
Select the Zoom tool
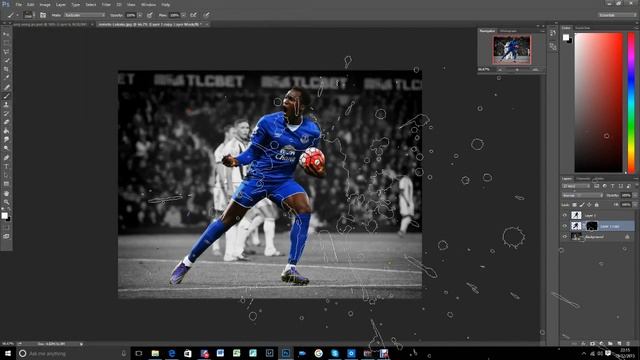tap(6, 202)
